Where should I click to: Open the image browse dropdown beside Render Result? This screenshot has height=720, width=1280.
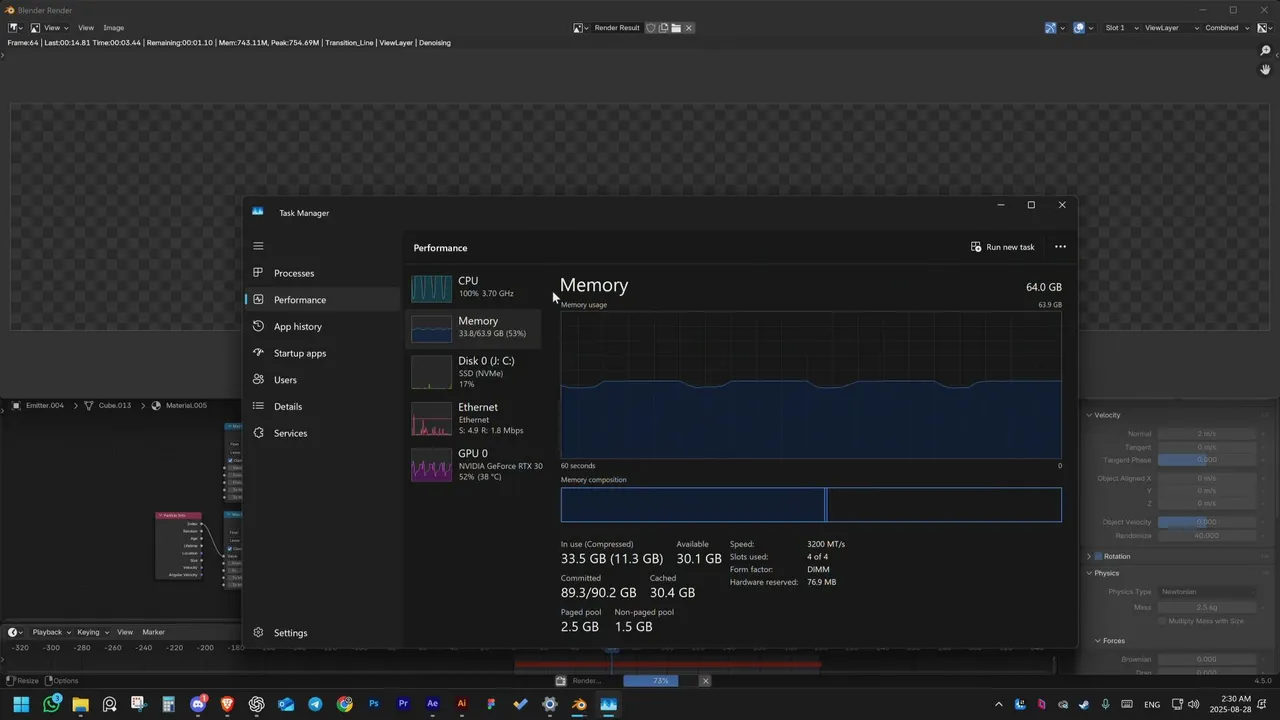[x=580, y=28]
